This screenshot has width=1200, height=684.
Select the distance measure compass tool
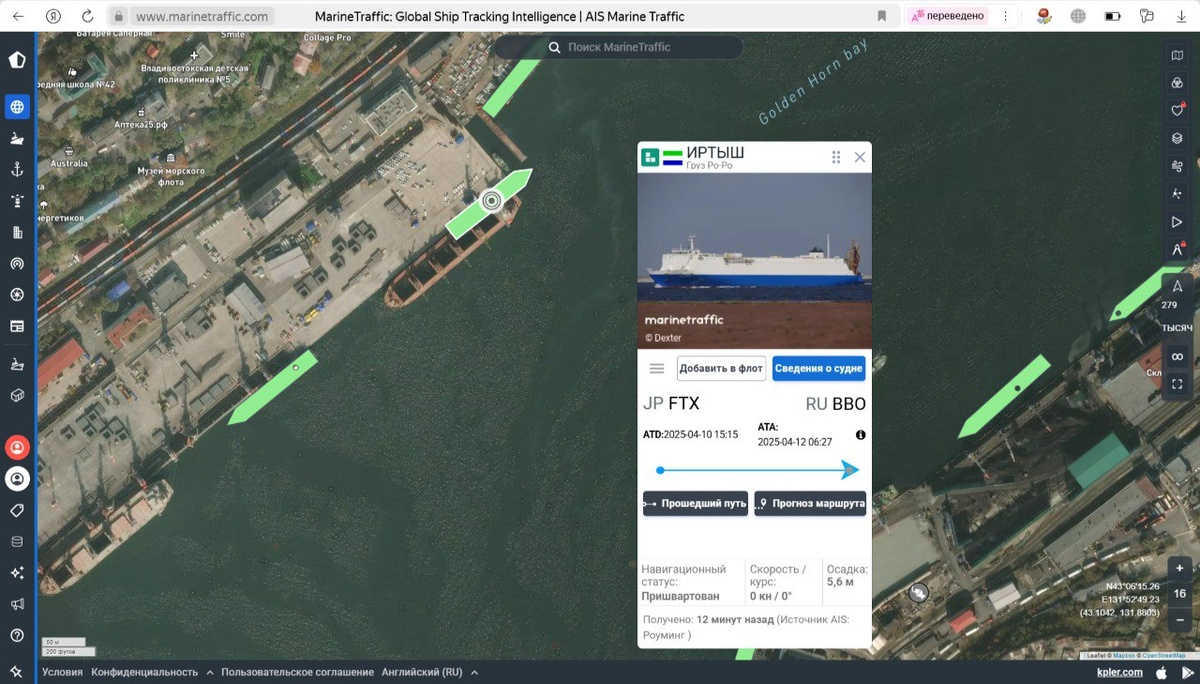pyautogui.click(x=1177, y=250)
